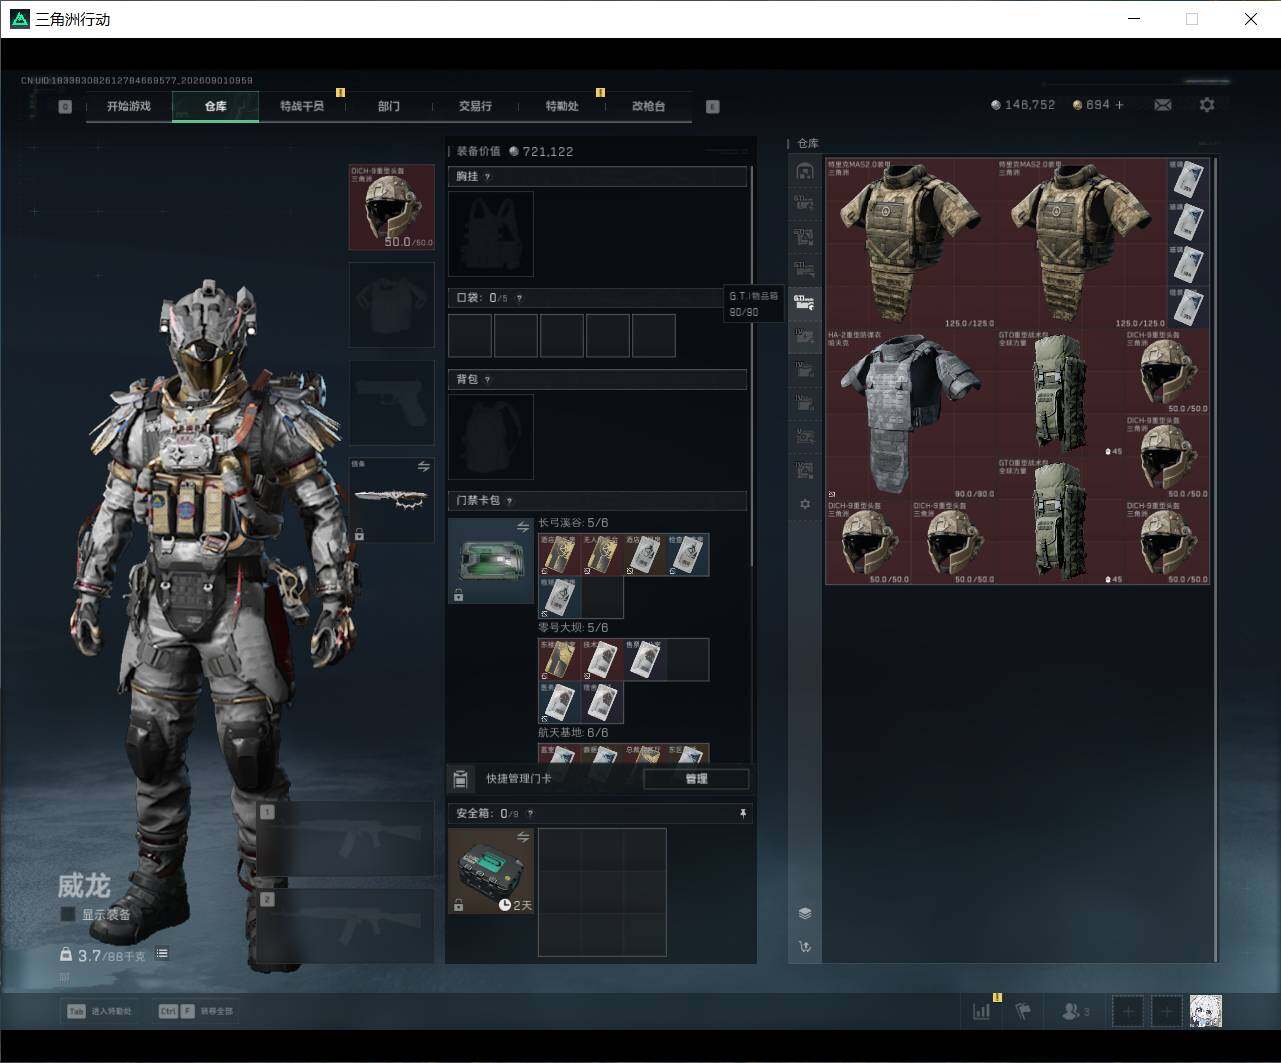Viewport: 1281px width, 1063px height.
Task: Select the safe box with 2天 timer
Action: point(491,871)
